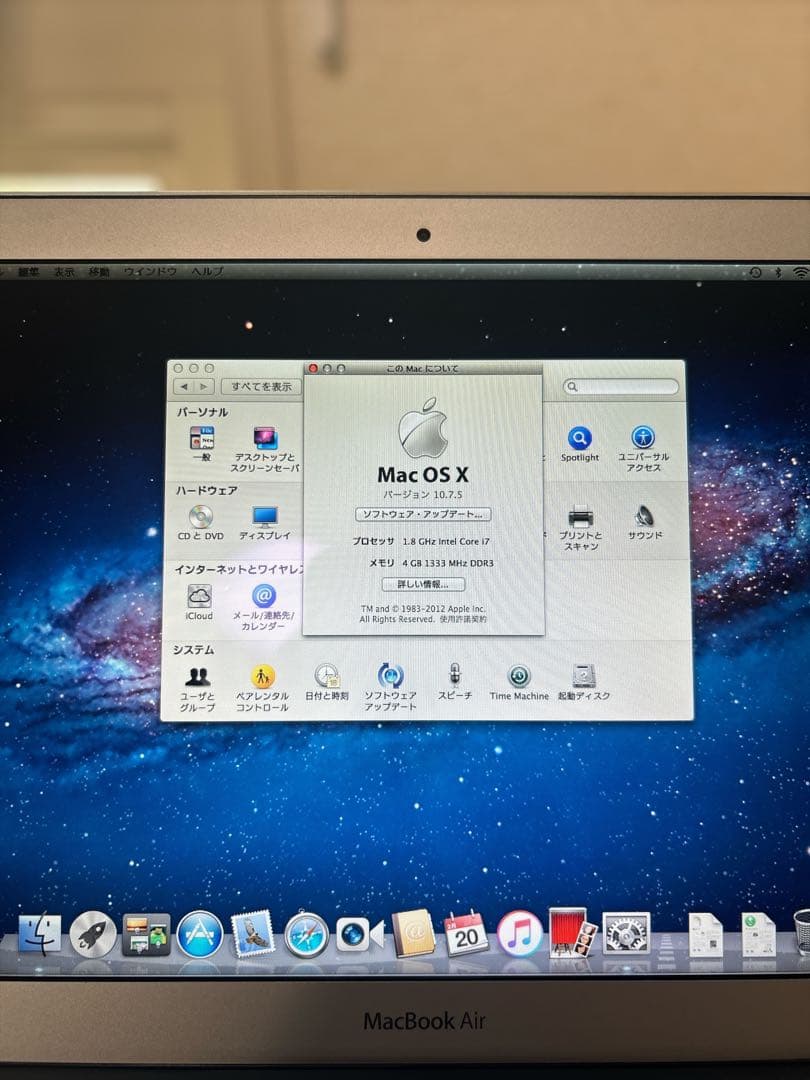Open the ウインドウ menu
This screenshot has width=810, height=1080.
[x=150, y=271]
